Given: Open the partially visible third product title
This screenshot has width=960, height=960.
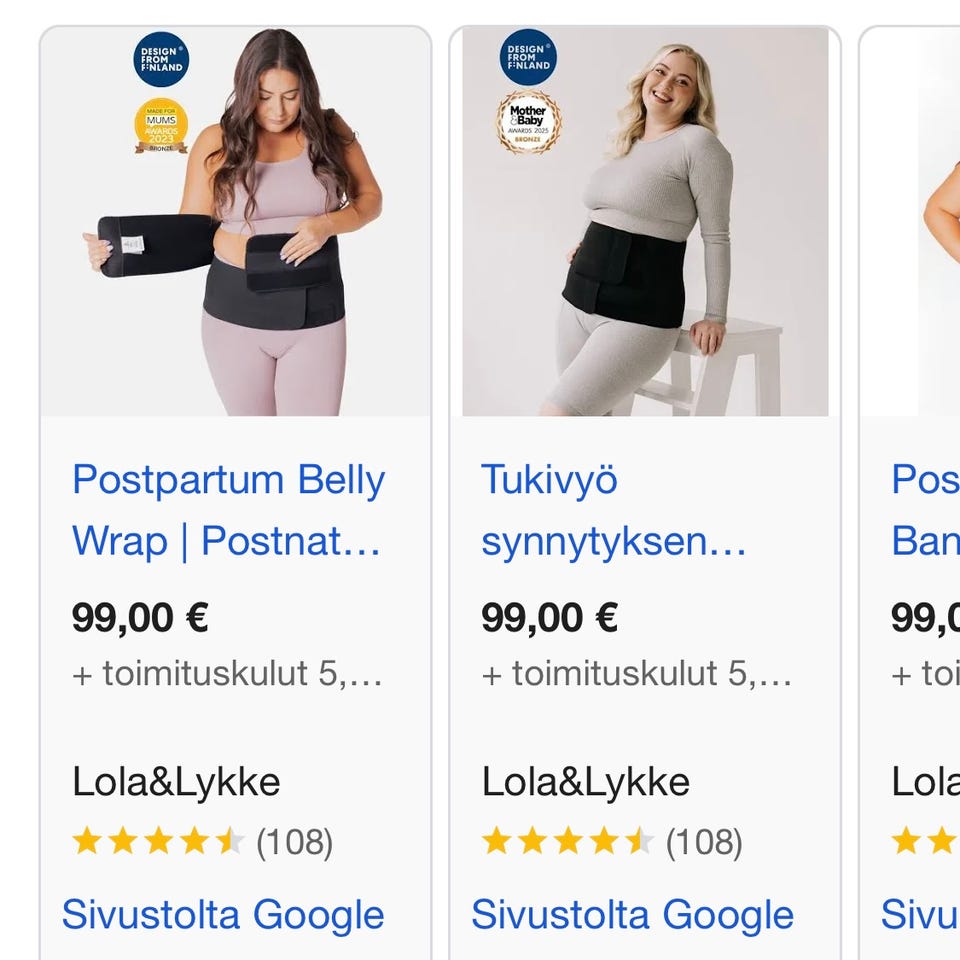Looking at the screenshot, I should (924, 510).
